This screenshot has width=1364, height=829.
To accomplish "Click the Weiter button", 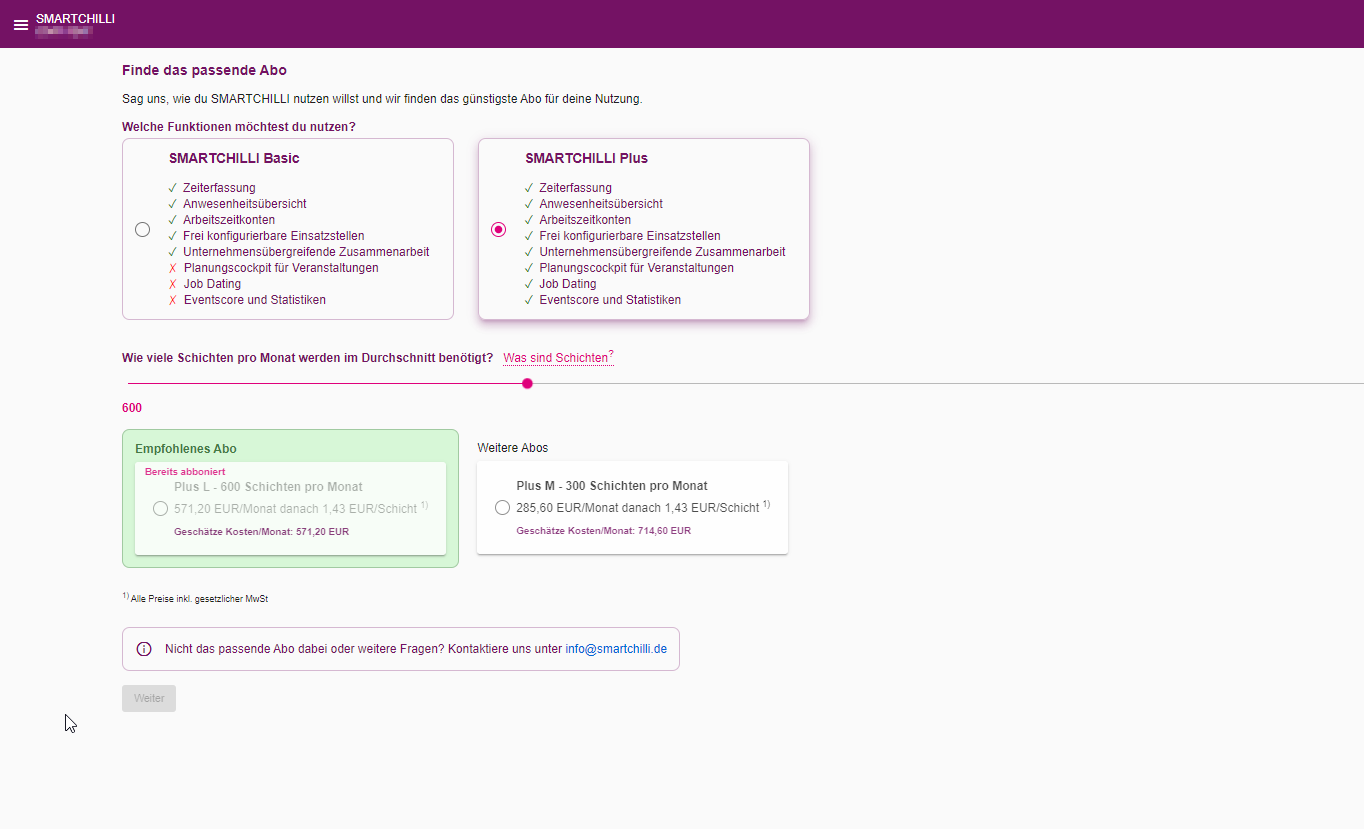I will pyautogui.click(x=149, y=698).
